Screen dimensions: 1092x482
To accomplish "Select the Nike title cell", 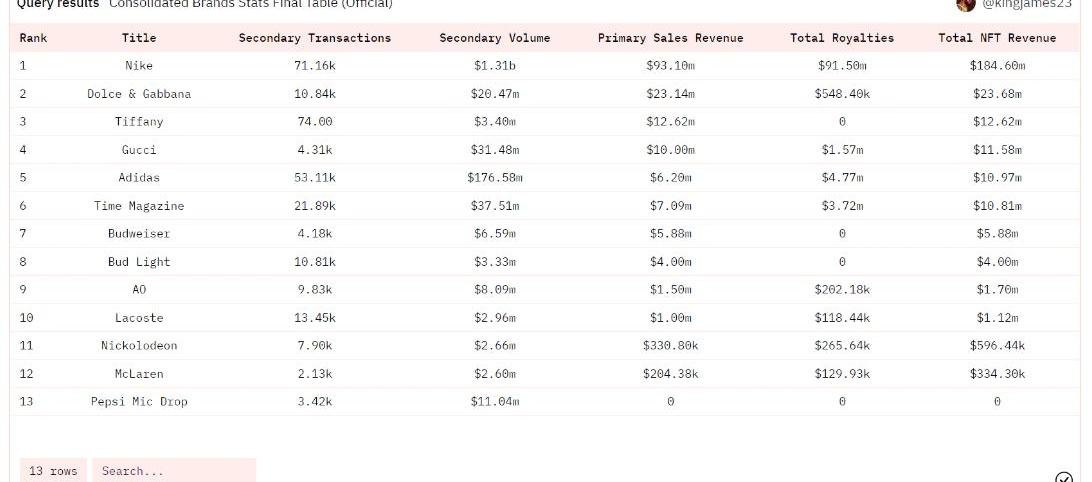I will tap(139, 65).
